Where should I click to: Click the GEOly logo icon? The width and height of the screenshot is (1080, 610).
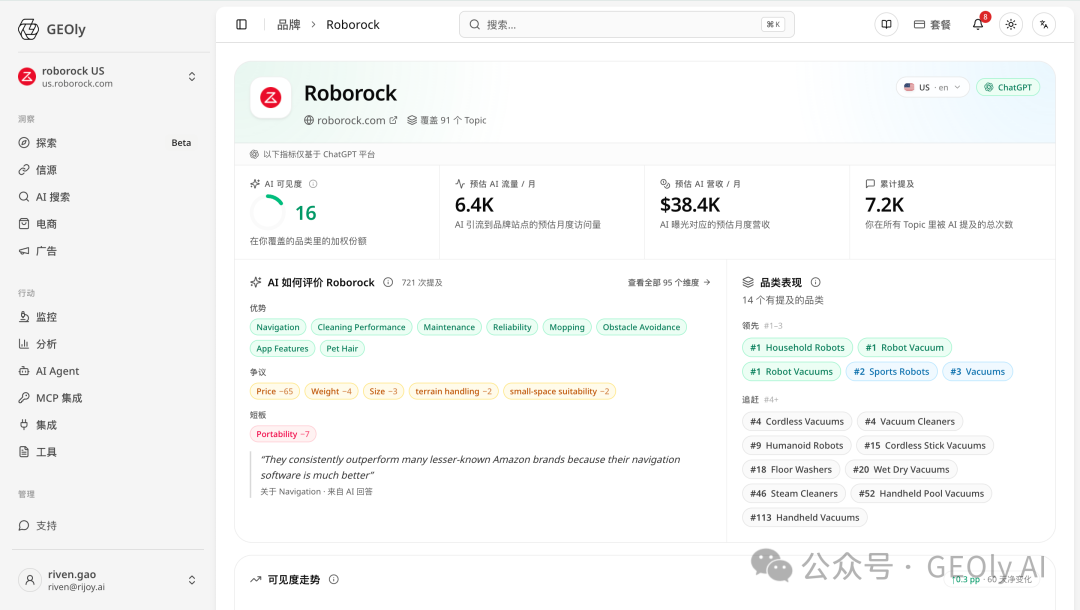coord(28,29)
